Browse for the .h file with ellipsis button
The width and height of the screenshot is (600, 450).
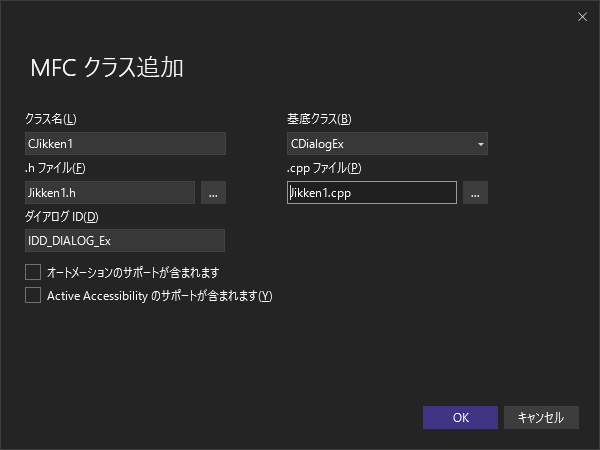(x=214, y=193)
